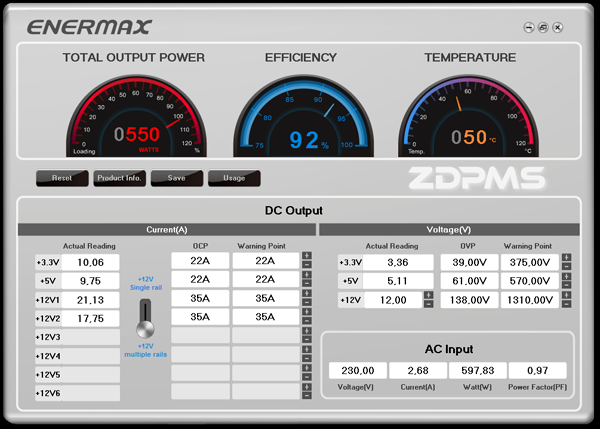
Task: Click +3.3V OVP field 39,00V
Action: pyautogui.click(x=470, y=263)
